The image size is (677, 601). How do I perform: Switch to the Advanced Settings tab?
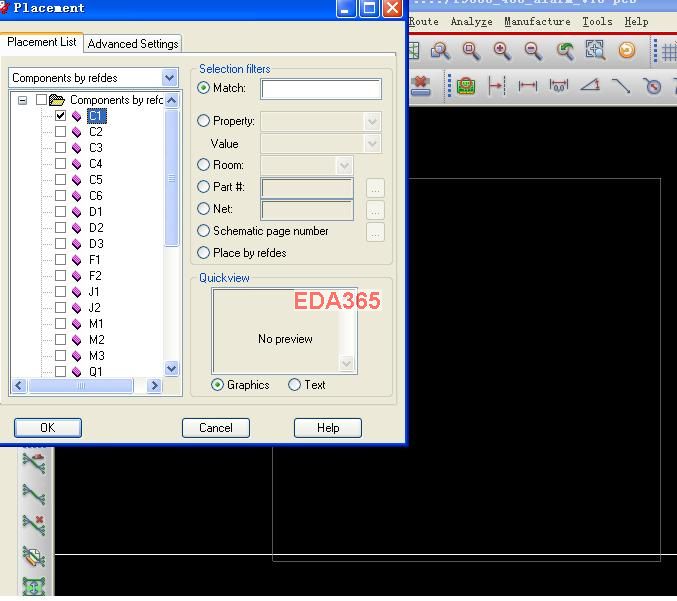coord(133,44)
